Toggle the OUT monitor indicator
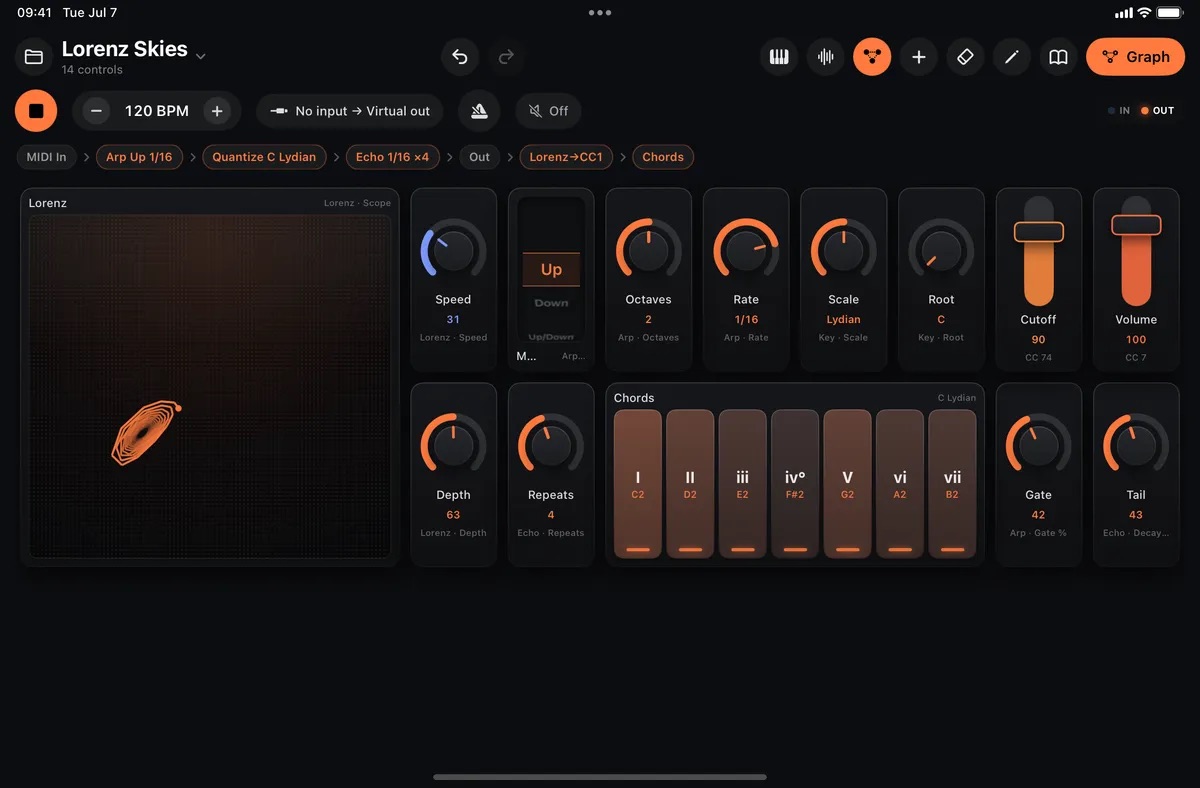The image size is (1200, 788). (x=1157, y=111)
